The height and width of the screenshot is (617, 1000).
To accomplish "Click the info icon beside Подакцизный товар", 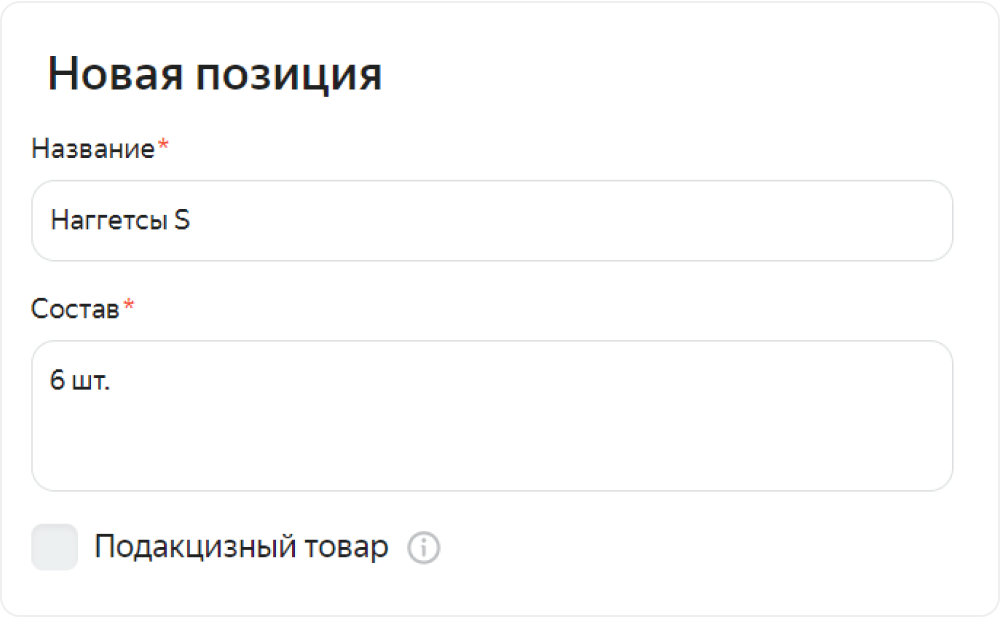I will tap(423, 548).
